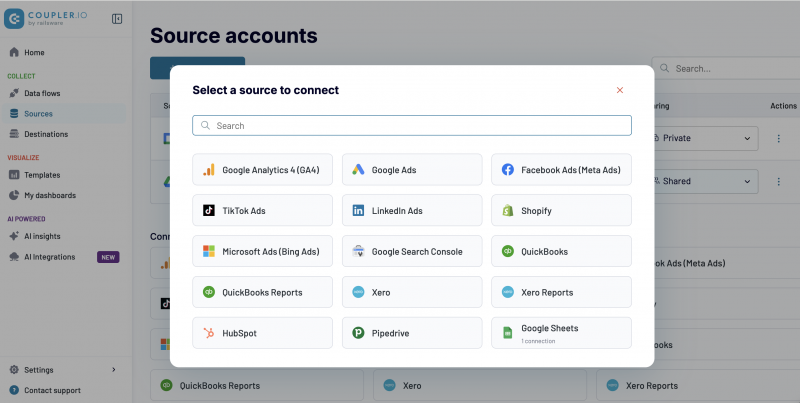Screen dimensions: 800x403
Task: Click the NEW badge beside AI integrations
Action: pos(108,257)
